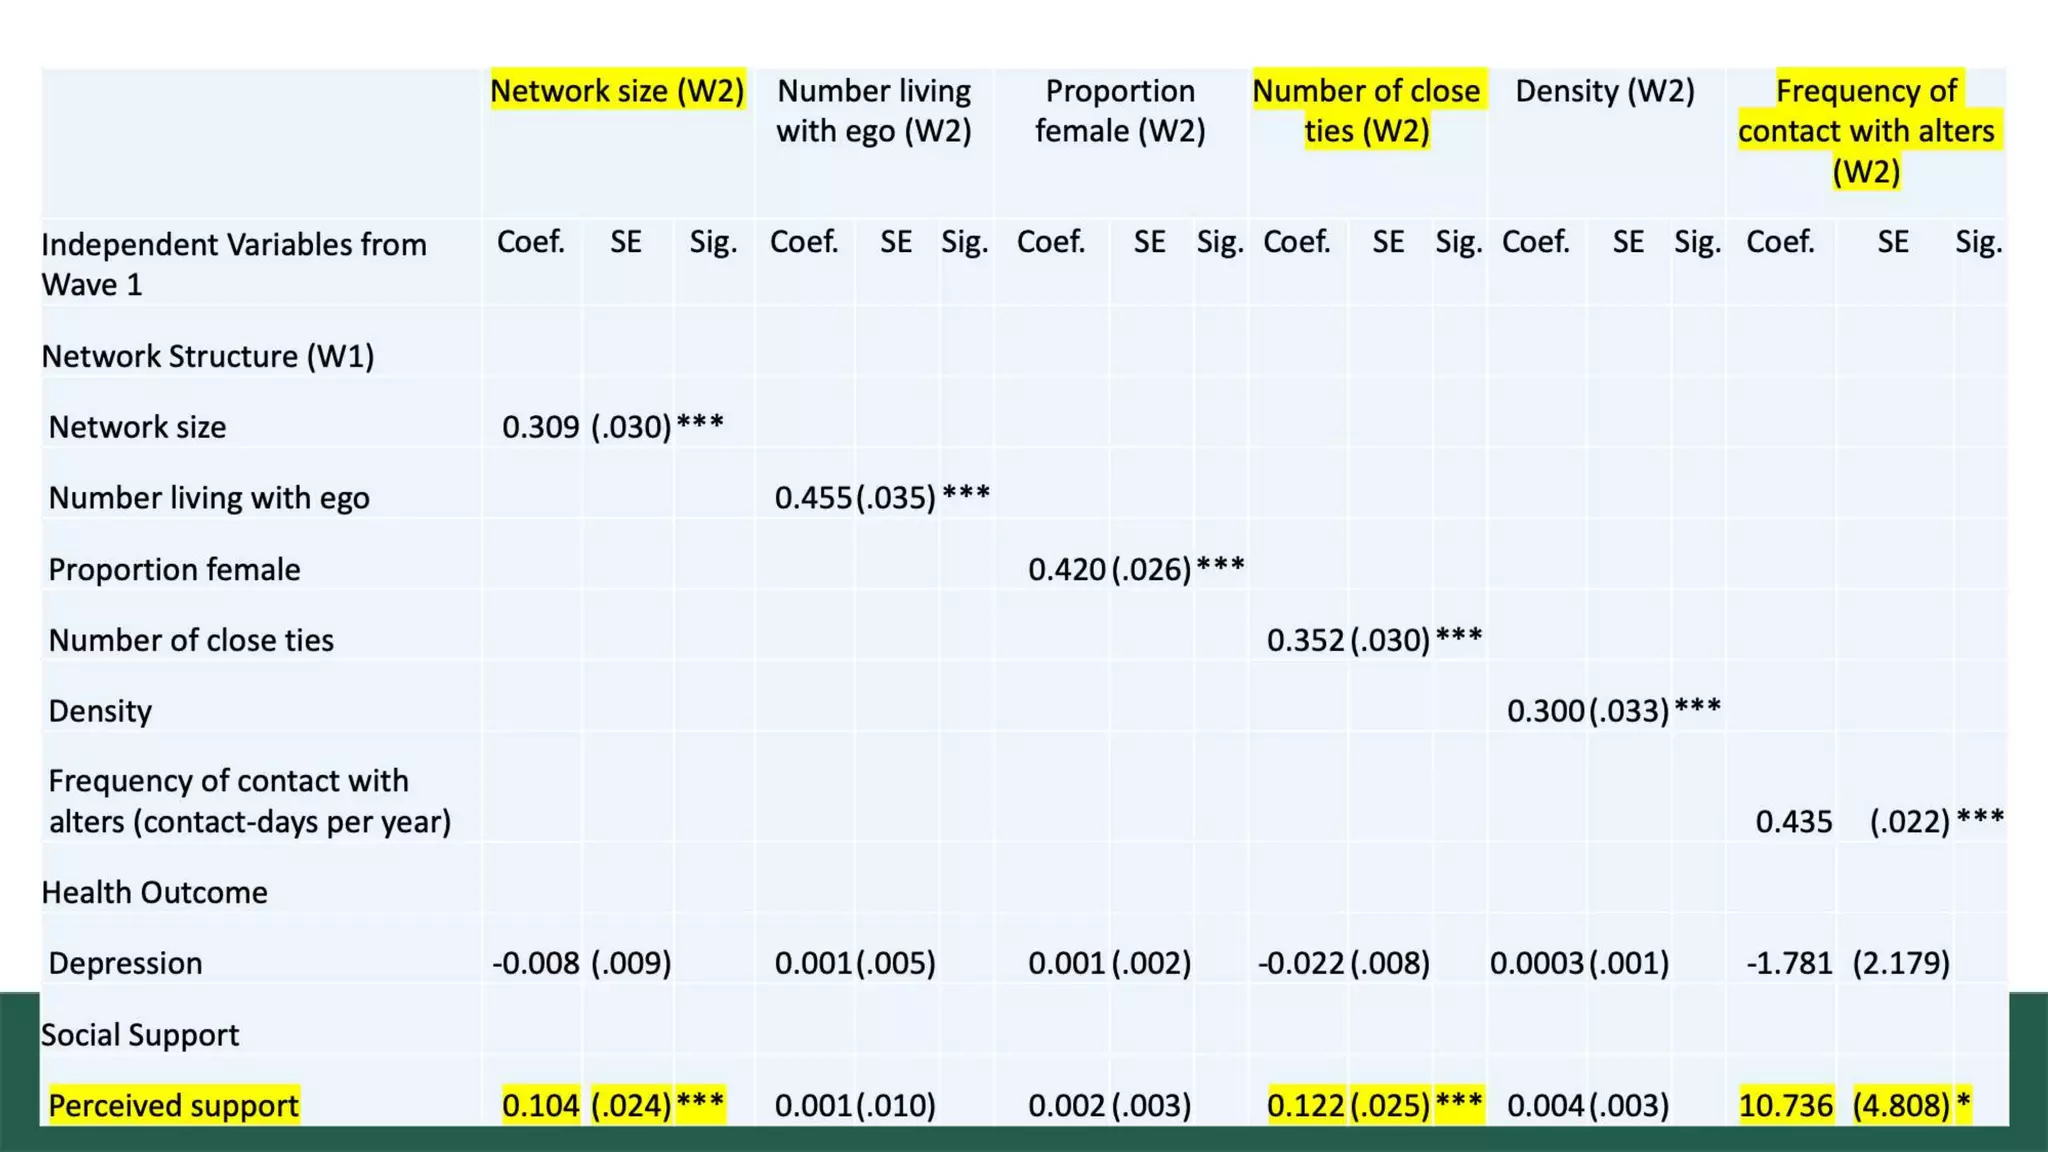2048x1152 pixels.
Task: Click the 0.309 network size coefficient
Action: tap(540, 427)
